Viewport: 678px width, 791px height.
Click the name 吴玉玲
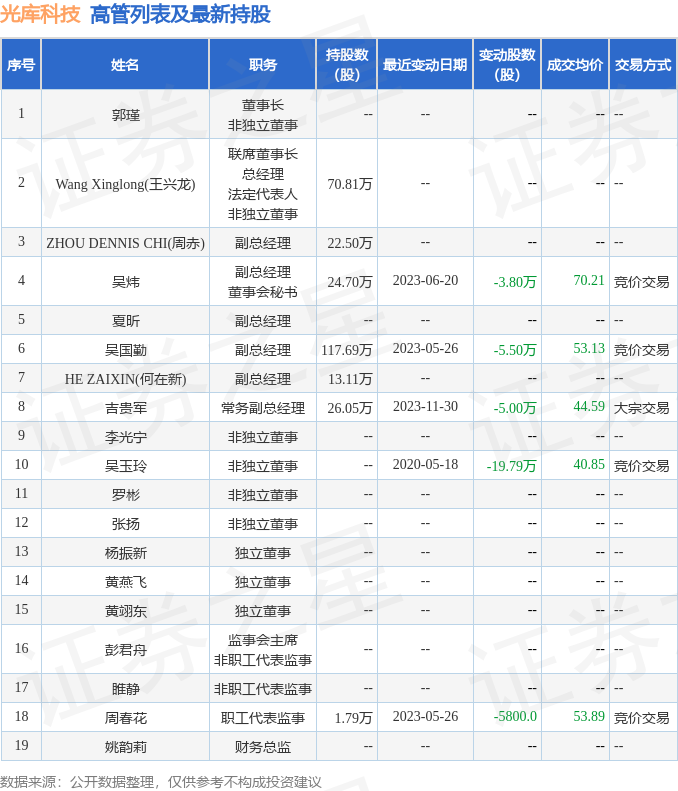(x=126, y=466)
